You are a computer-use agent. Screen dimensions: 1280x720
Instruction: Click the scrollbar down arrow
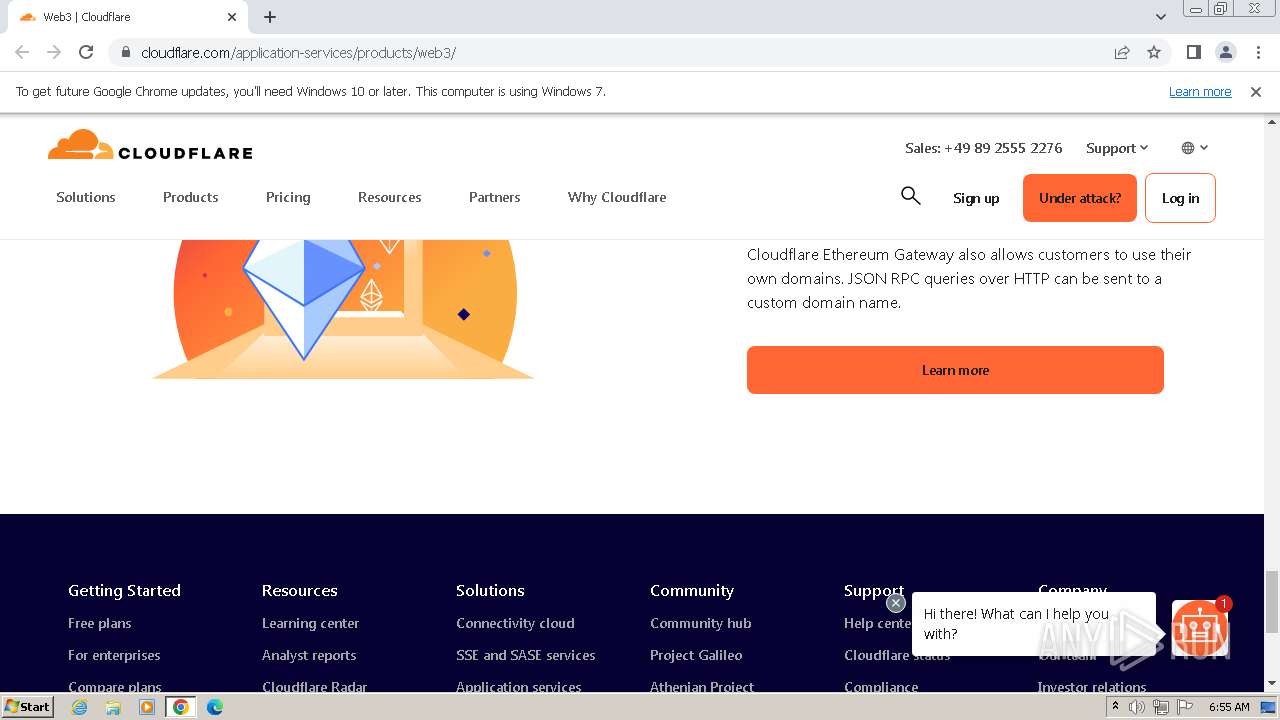[1272, 684]
